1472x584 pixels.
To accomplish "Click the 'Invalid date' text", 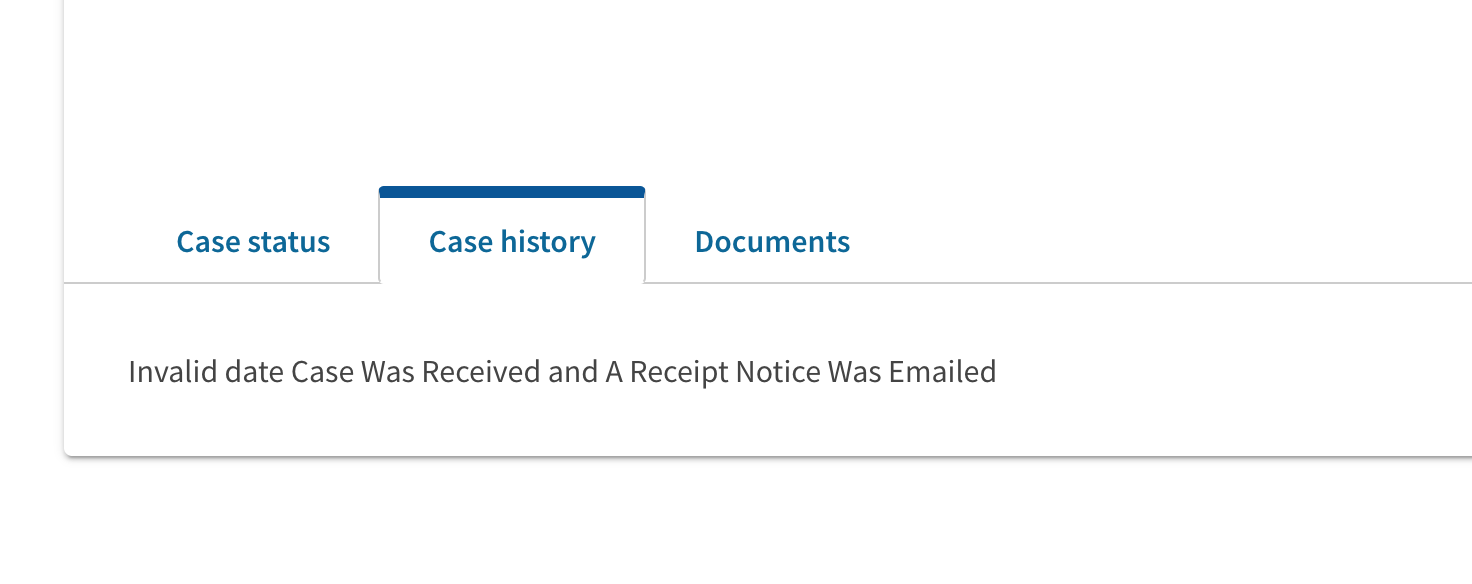I will (x=206, y=372).
